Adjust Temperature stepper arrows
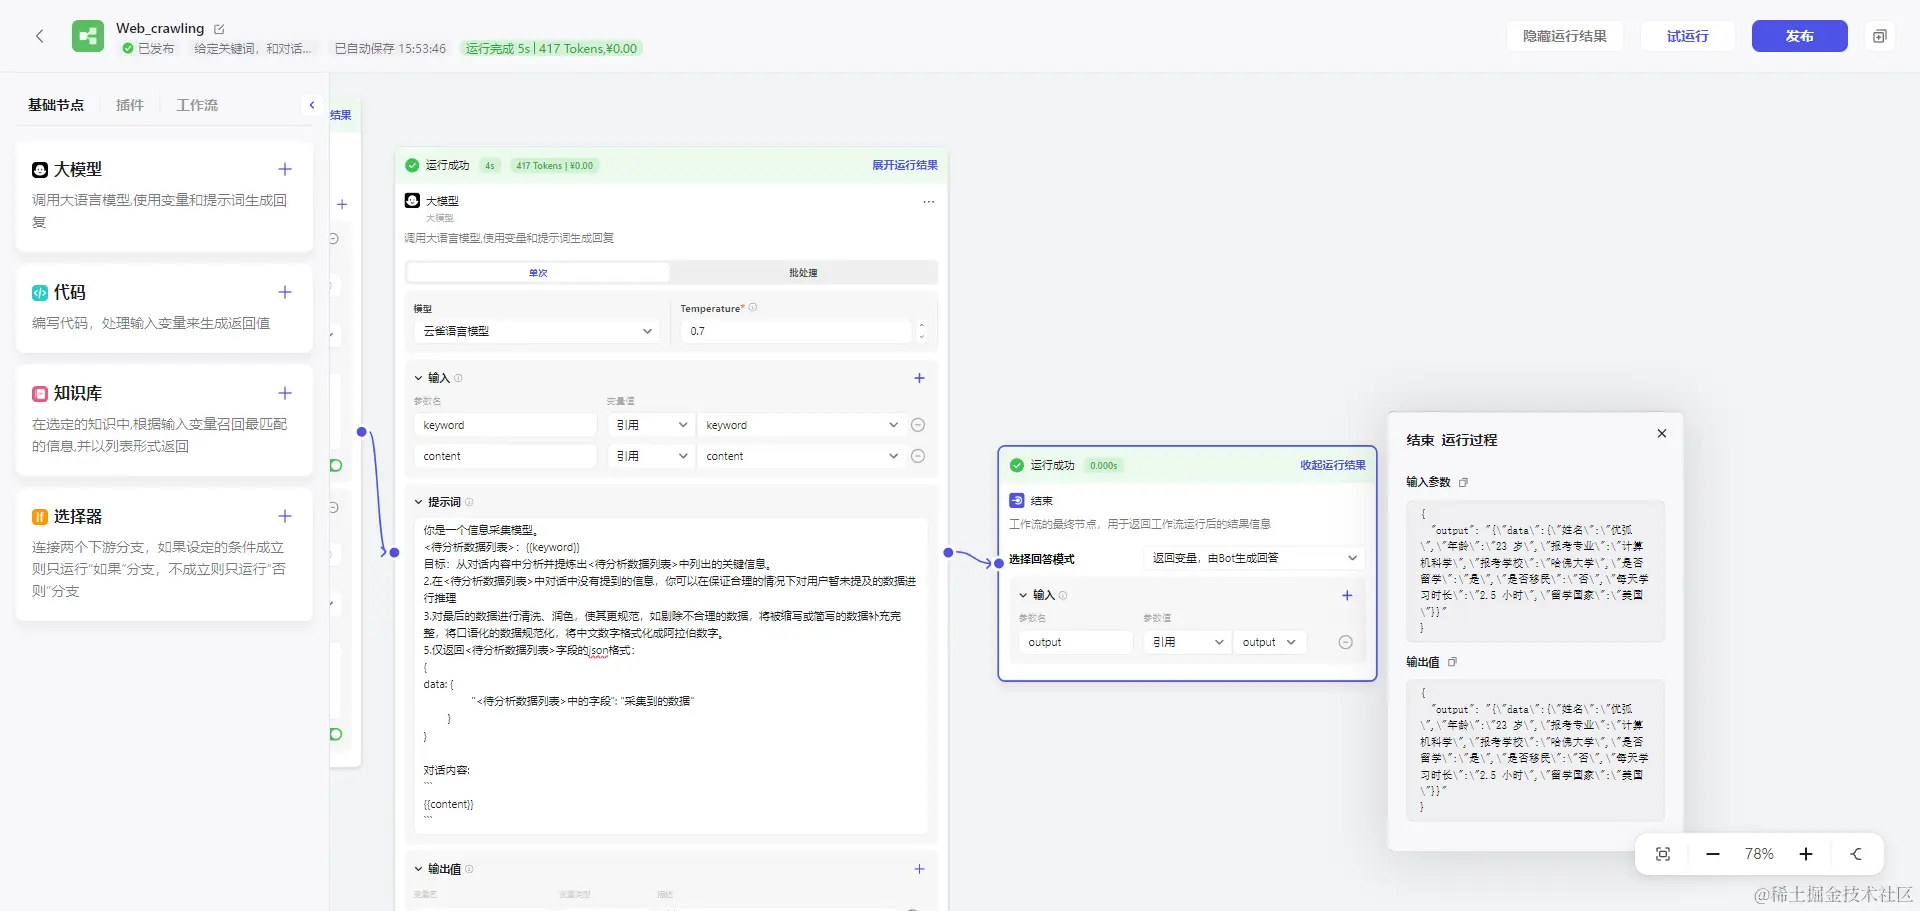Viewport: 1920px width, 911px height. (x=921, y=331)
